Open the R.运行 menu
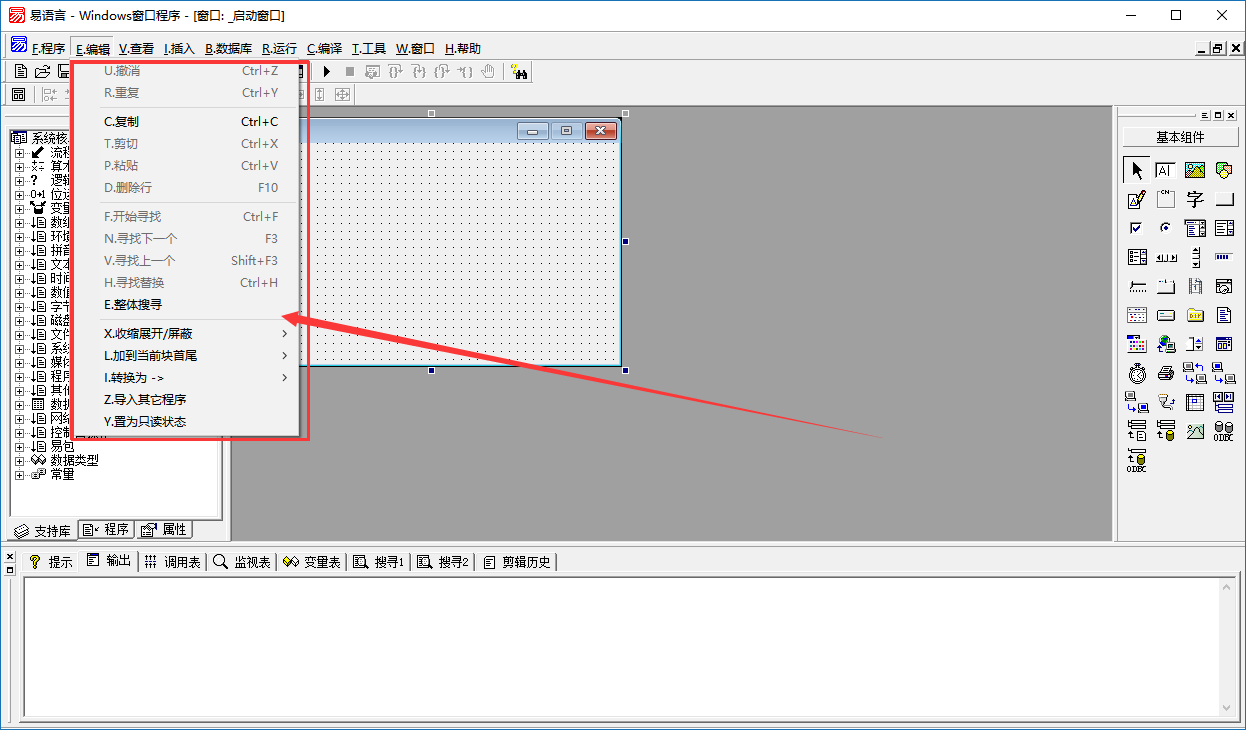 [x=279, y=48]
